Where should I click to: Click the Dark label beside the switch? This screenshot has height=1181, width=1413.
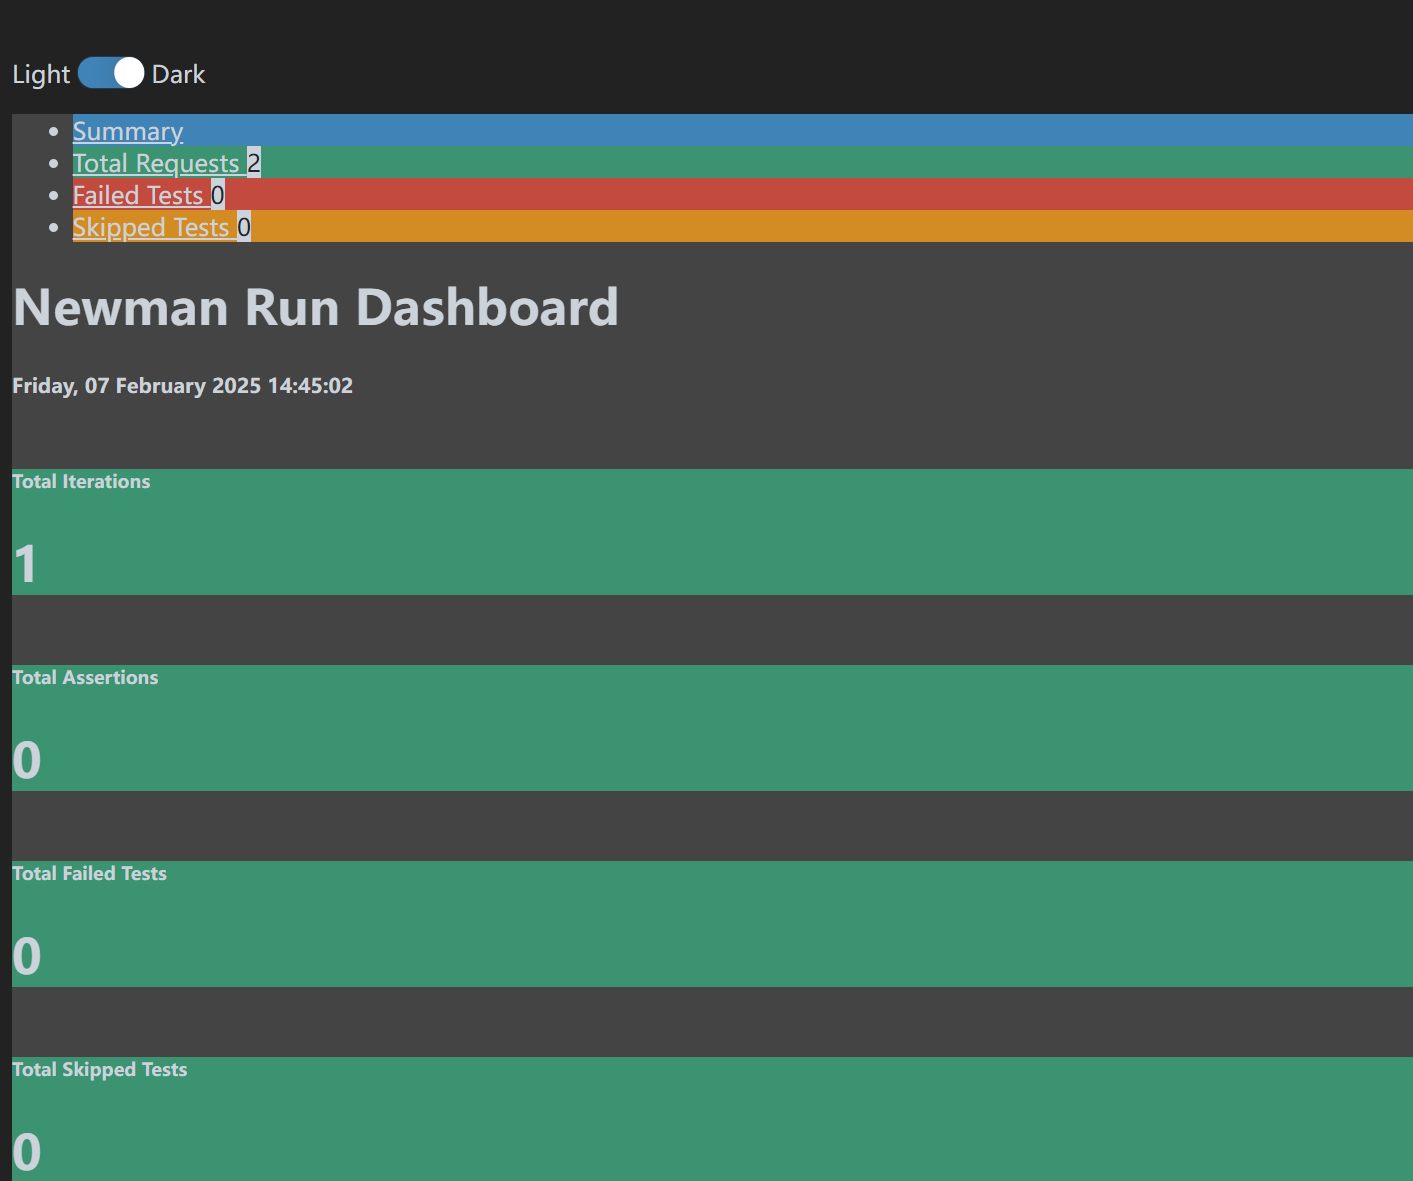coord(178,74)
